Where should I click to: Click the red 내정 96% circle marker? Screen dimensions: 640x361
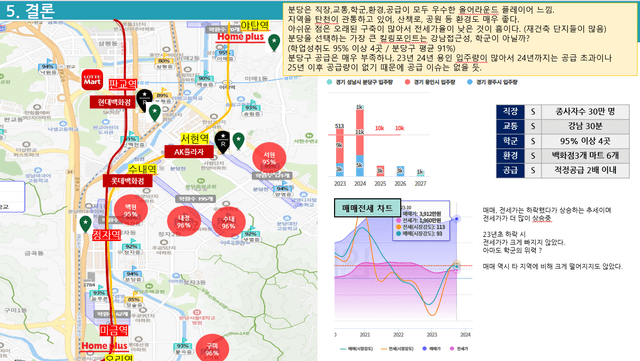[x=184, y=221]
